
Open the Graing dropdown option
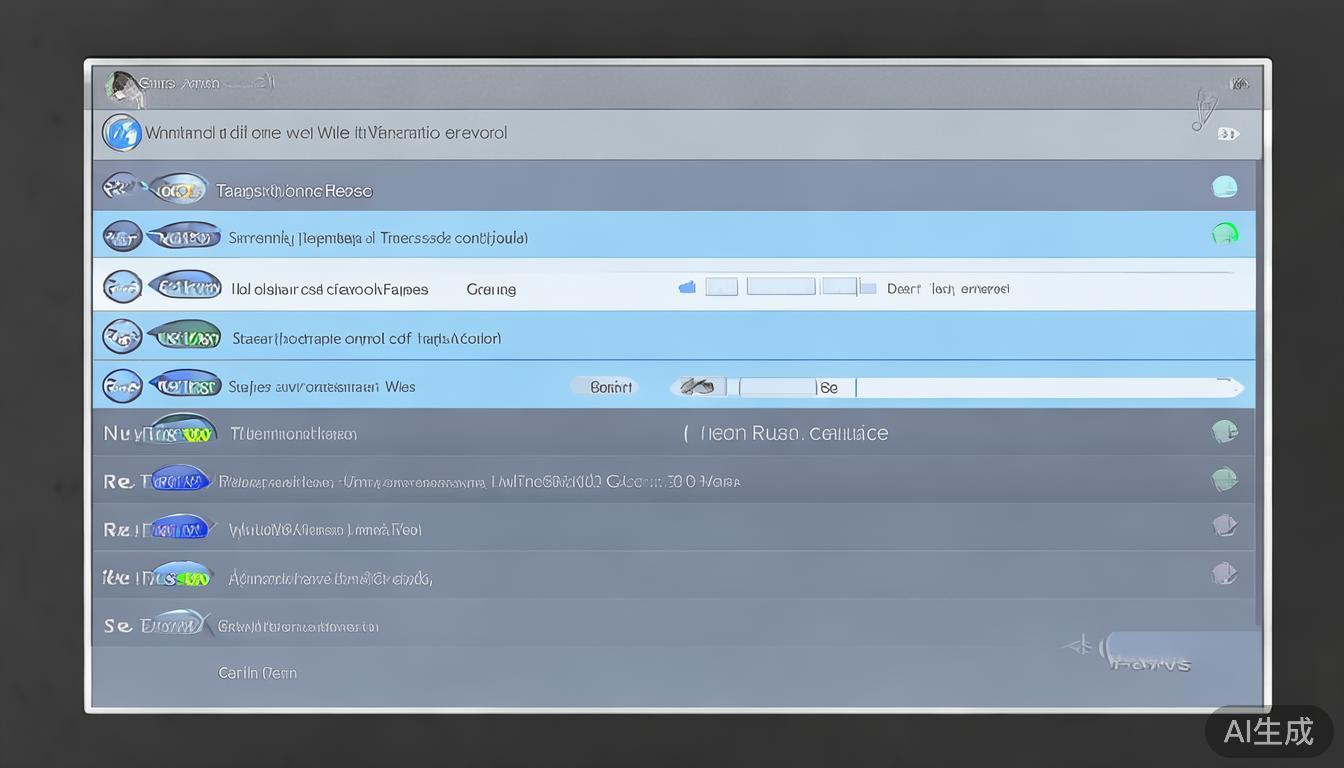(x=491, y=289)
